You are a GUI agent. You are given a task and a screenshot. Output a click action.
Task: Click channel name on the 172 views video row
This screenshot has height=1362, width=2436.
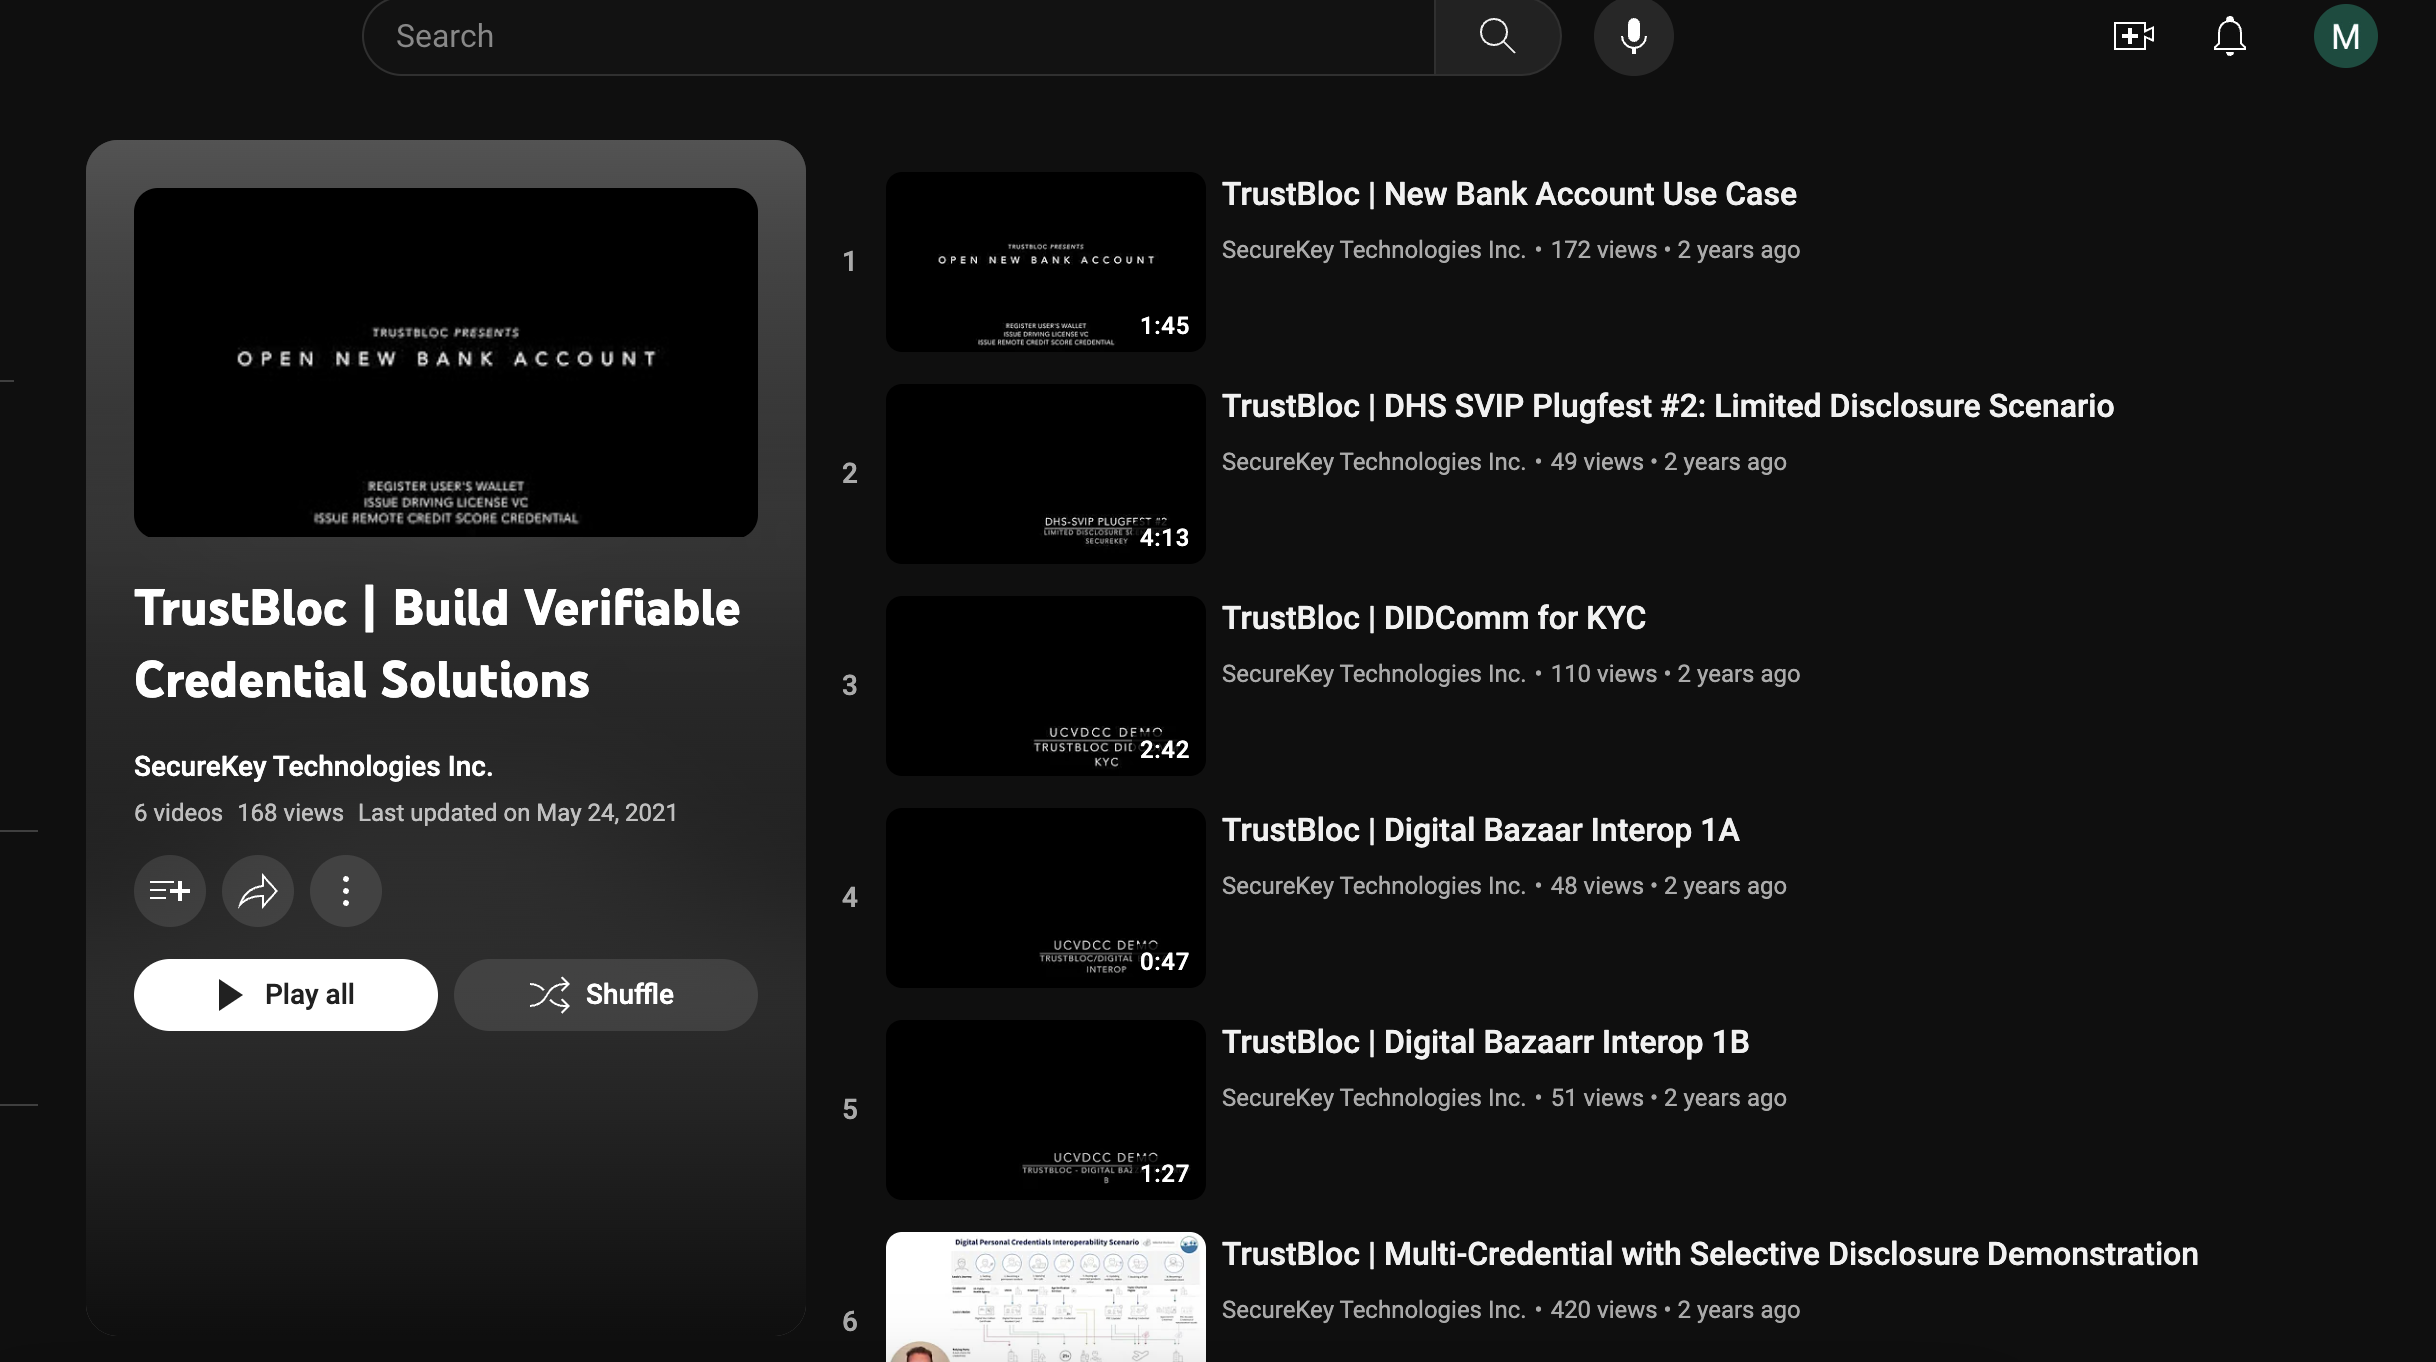tap(1373, 250)
